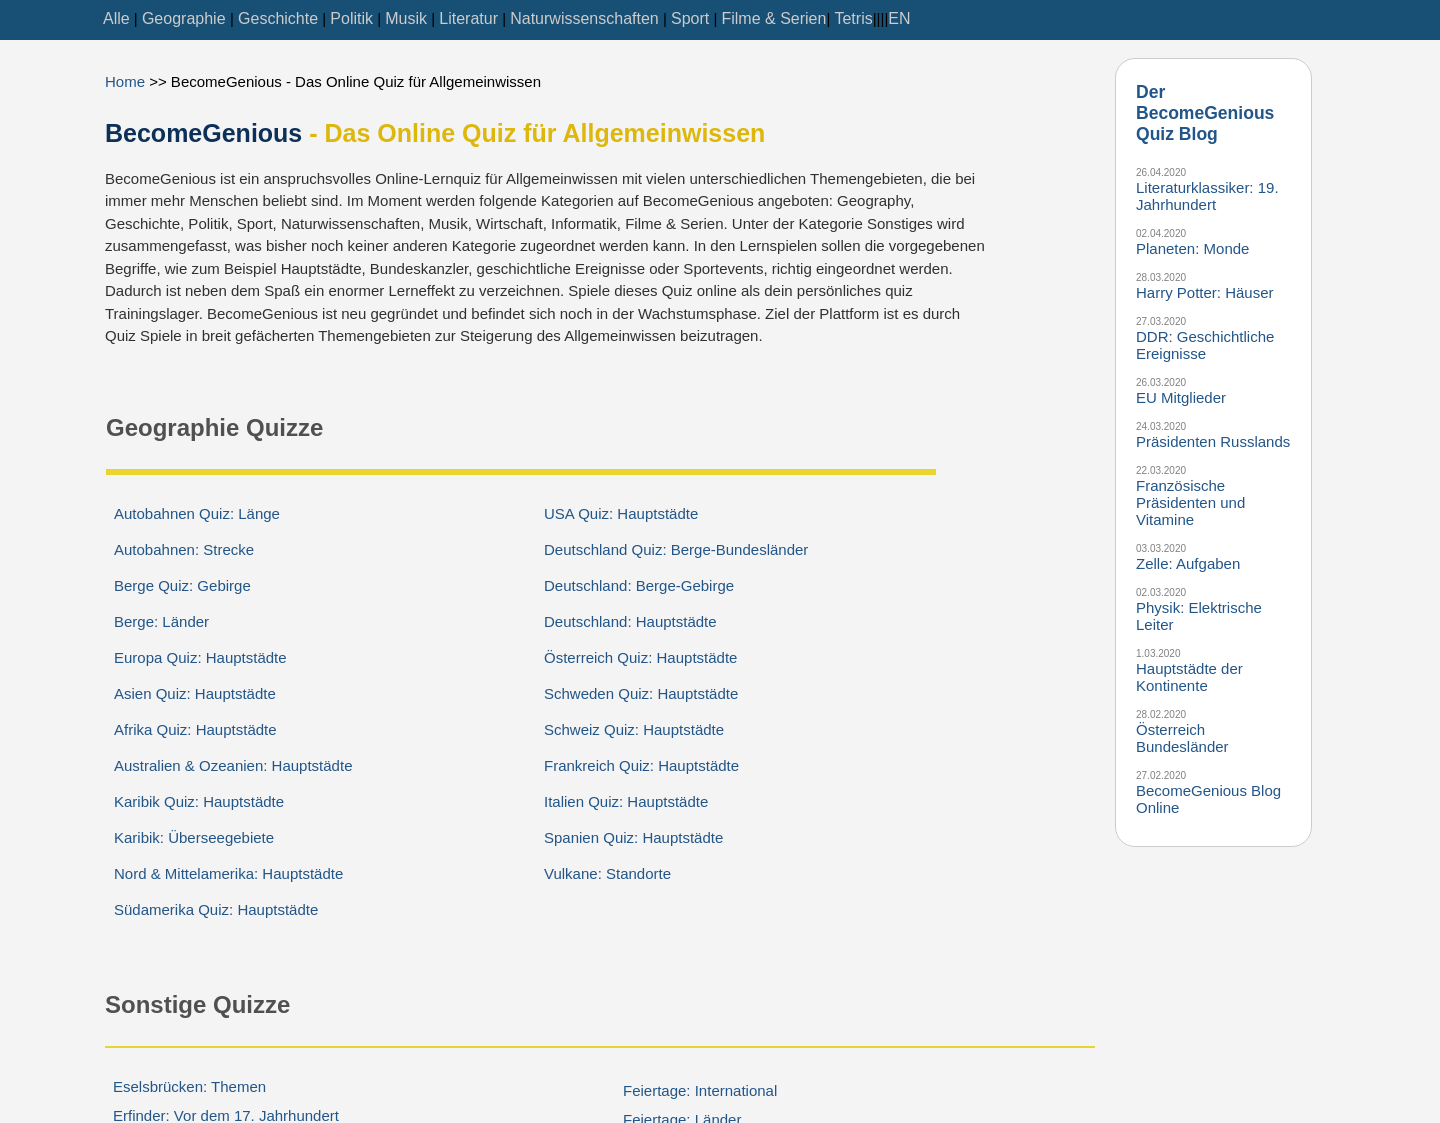Open Deutschland: Hauptstädte quiz
1440x1123 pixels.
point(630,622)
